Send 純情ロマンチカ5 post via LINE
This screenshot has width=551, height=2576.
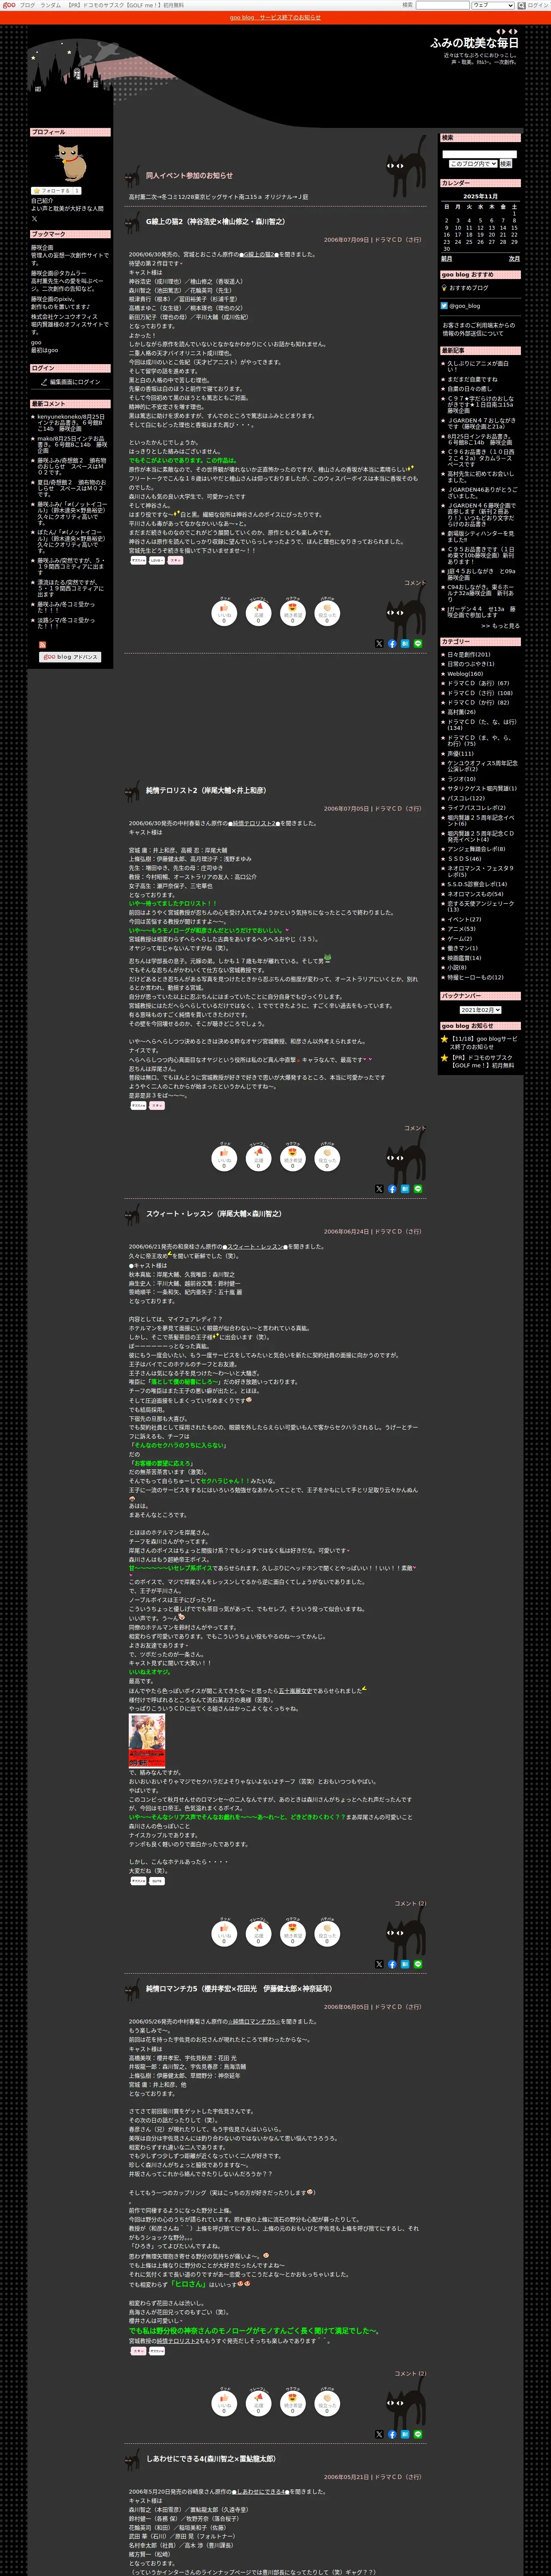418,2434
